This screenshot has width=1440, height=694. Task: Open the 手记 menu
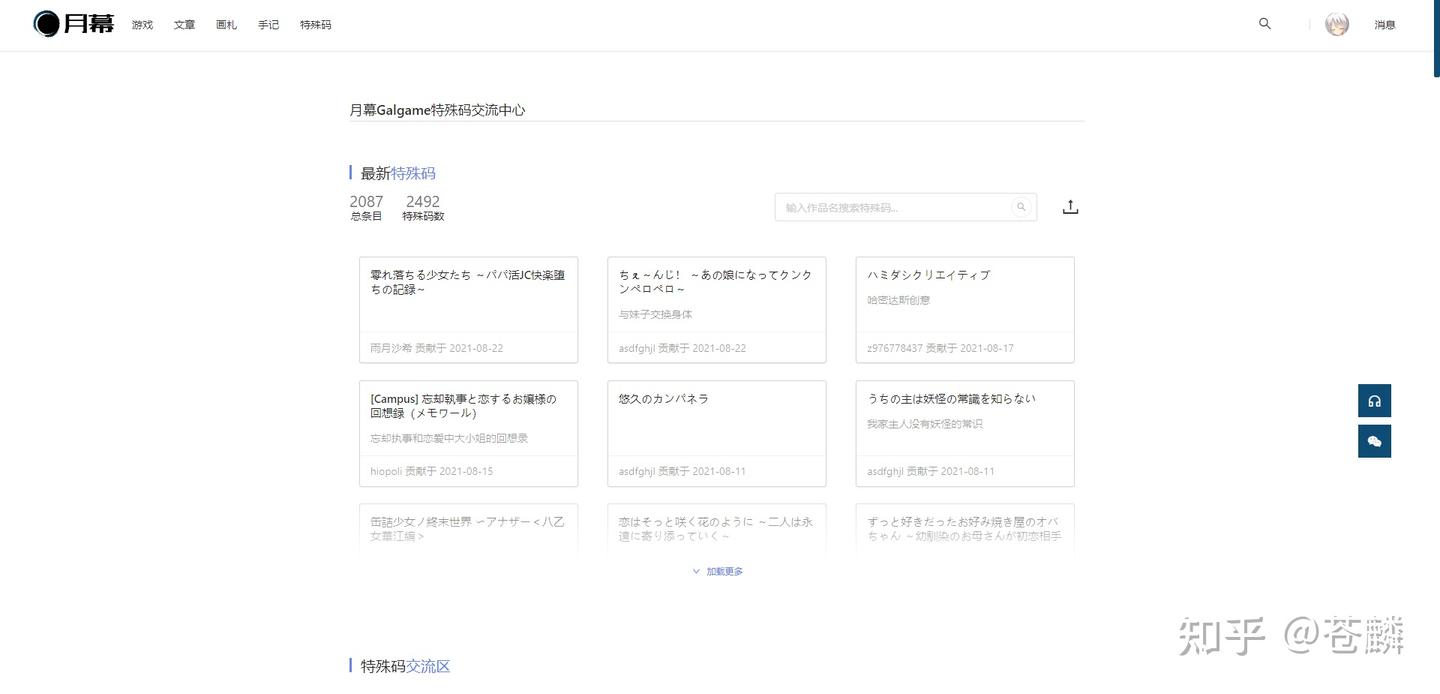[268, 25]
